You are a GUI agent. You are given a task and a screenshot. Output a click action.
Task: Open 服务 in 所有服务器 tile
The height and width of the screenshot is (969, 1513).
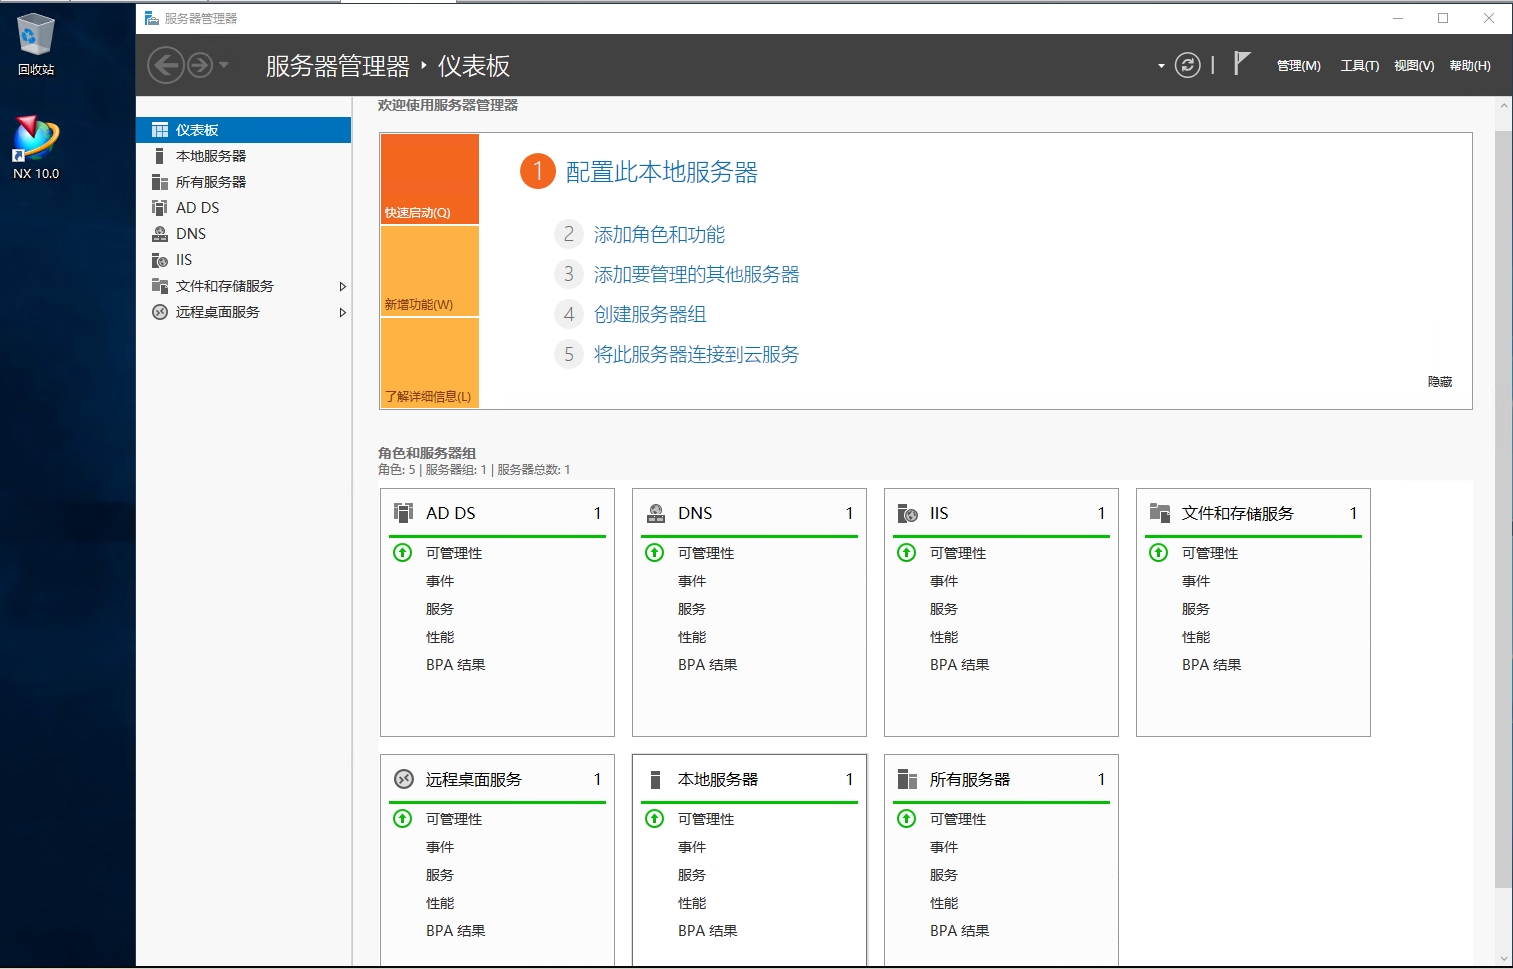coord(944,875)
